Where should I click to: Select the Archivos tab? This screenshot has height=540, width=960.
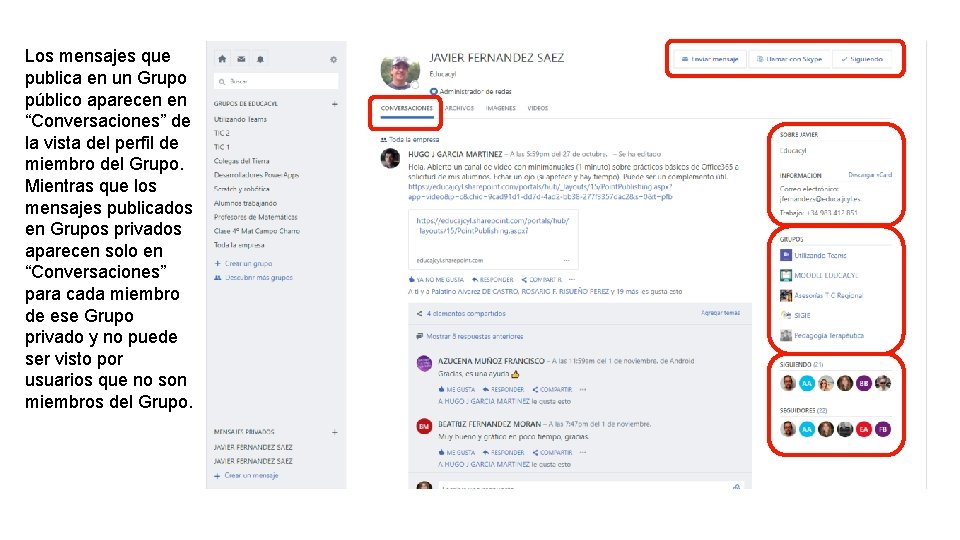pos(460,108)
